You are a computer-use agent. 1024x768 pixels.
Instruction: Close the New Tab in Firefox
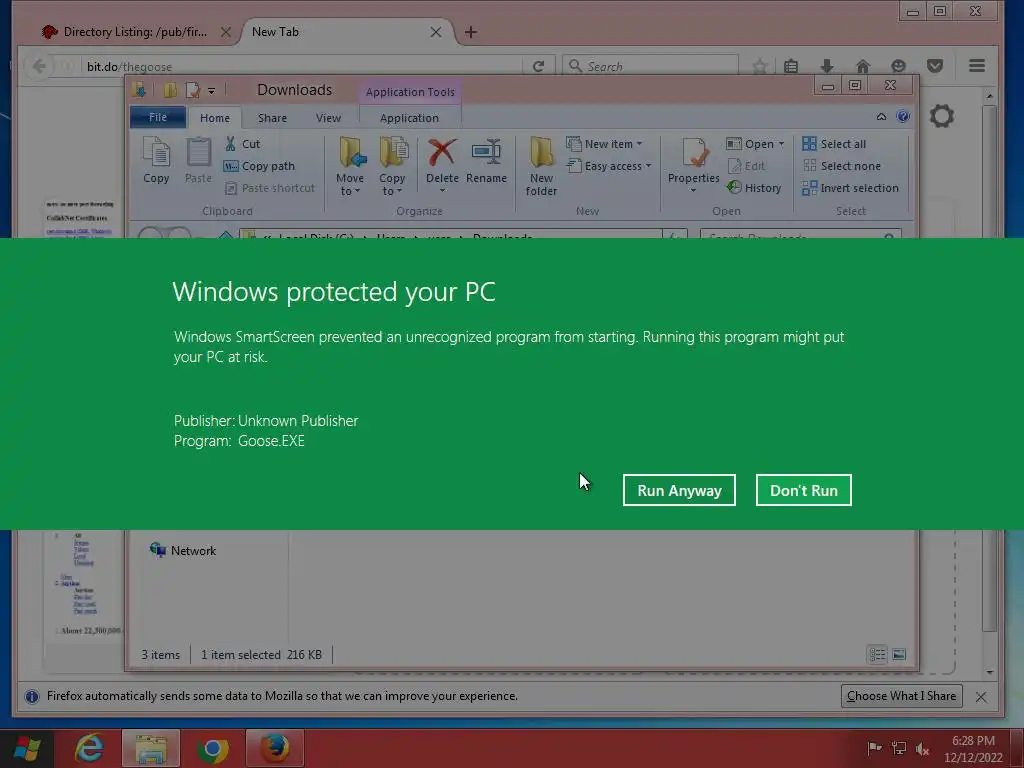point(436,32)
